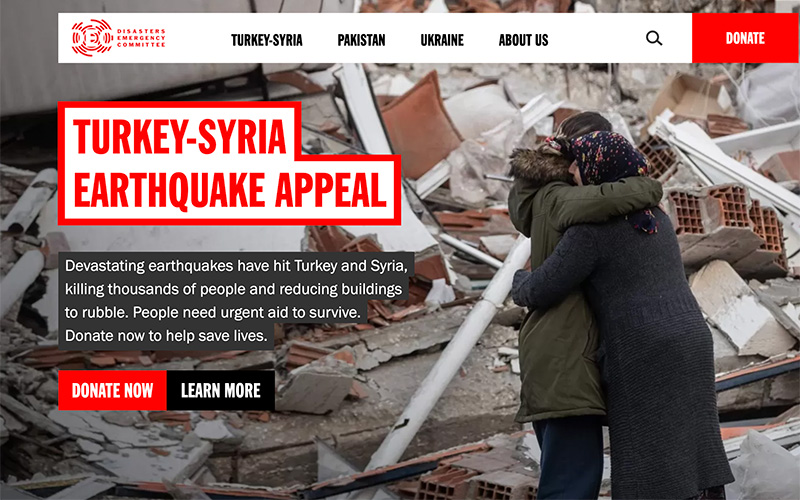Go to the Ukraine appeal page
Viewport: 800px width, 500px height.
[442, 40]
